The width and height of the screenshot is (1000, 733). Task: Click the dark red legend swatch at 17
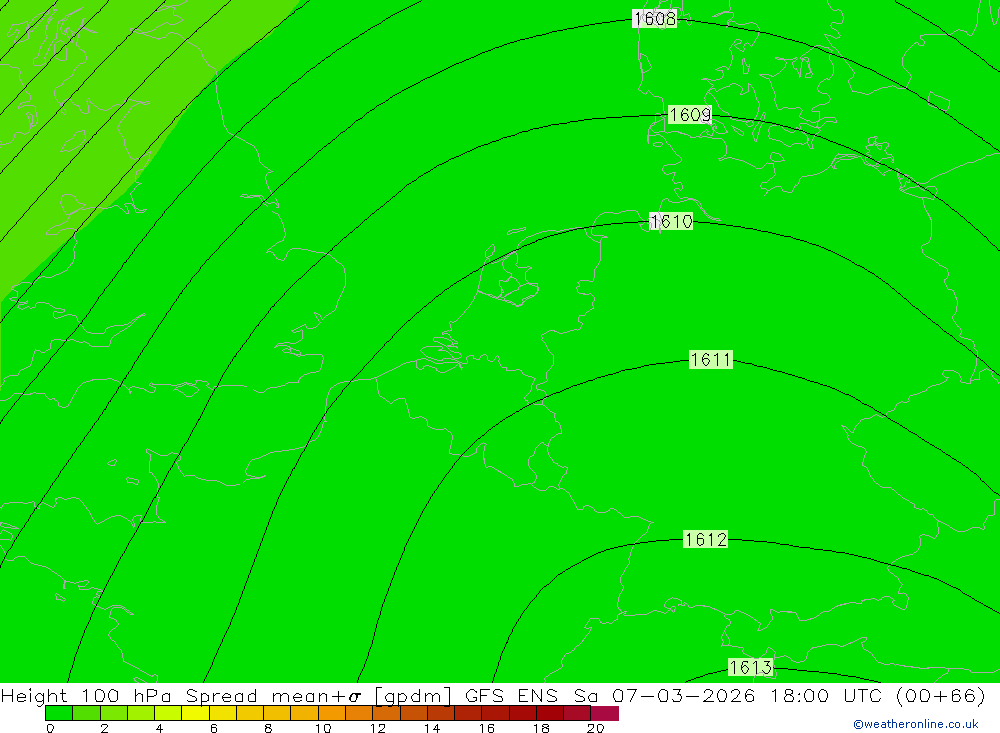[x=523, y=713]
